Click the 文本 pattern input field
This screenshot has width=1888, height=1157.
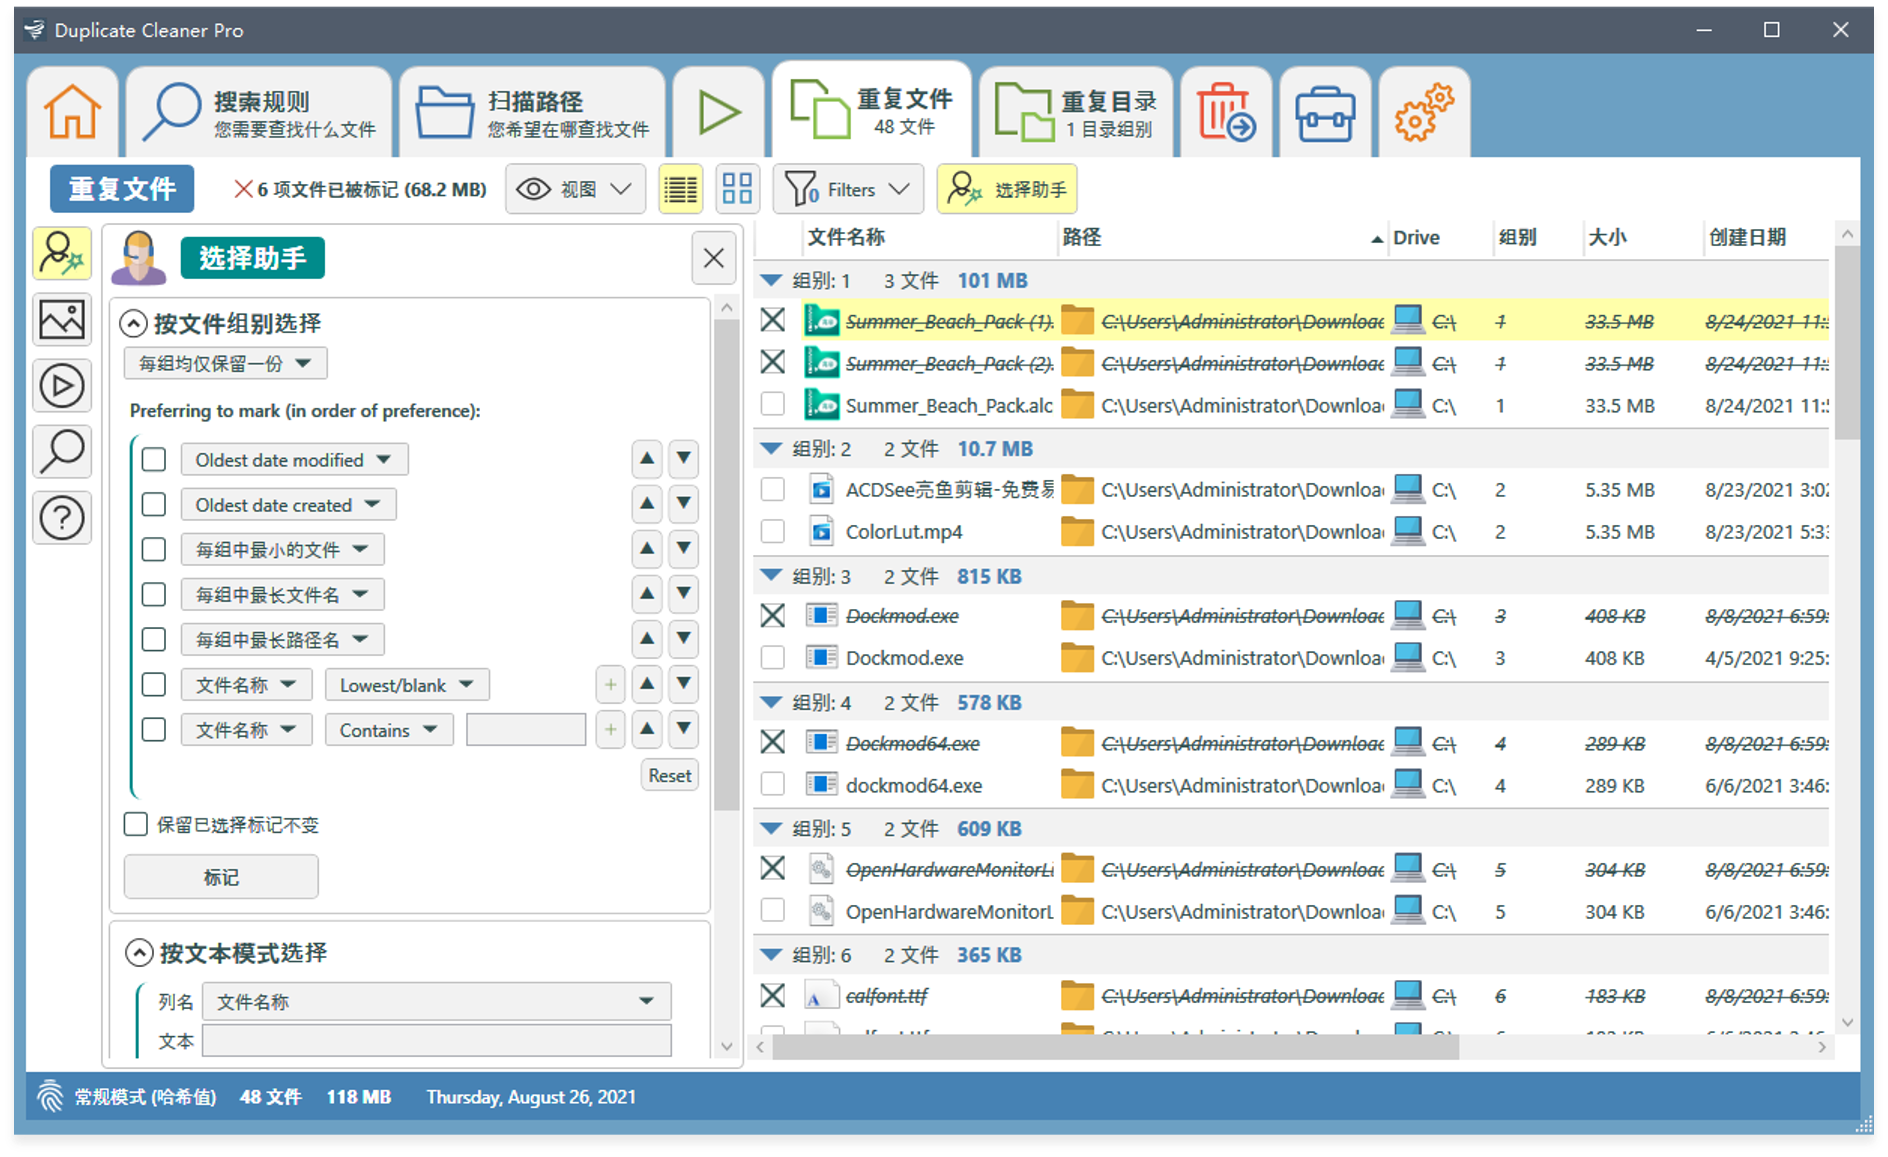click(436, 1041)
